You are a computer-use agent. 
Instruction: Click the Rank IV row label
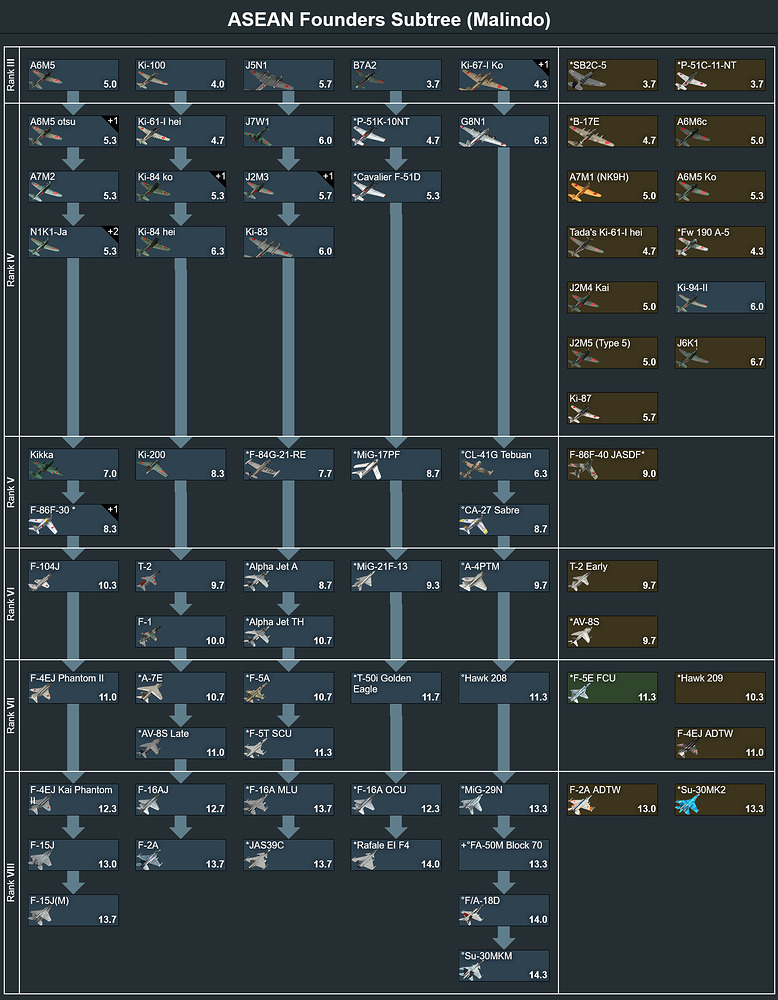11,269
